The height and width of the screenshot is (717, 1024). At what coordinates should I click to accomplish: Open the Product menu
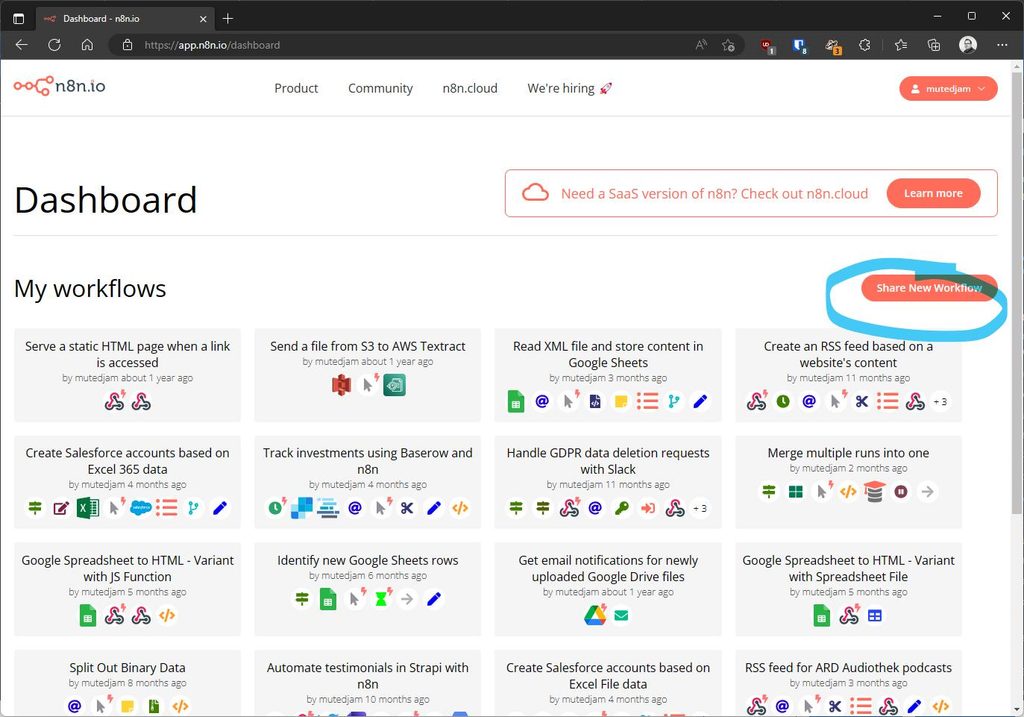(x=296, y=88)
